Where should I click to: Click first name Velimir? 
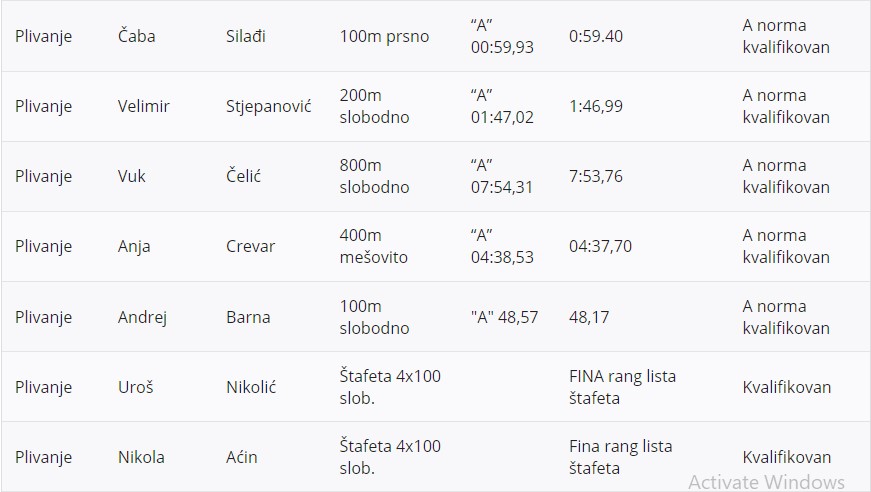(146, 106)
